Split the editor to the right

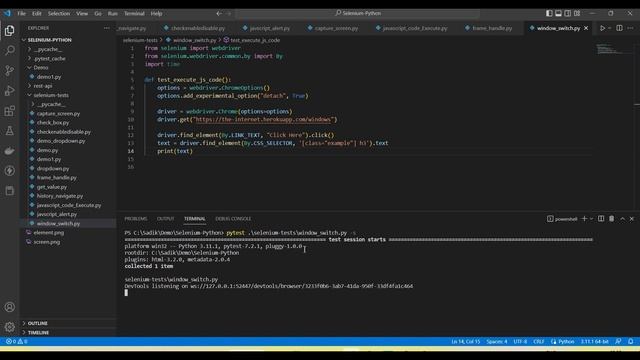coord(619,28)
